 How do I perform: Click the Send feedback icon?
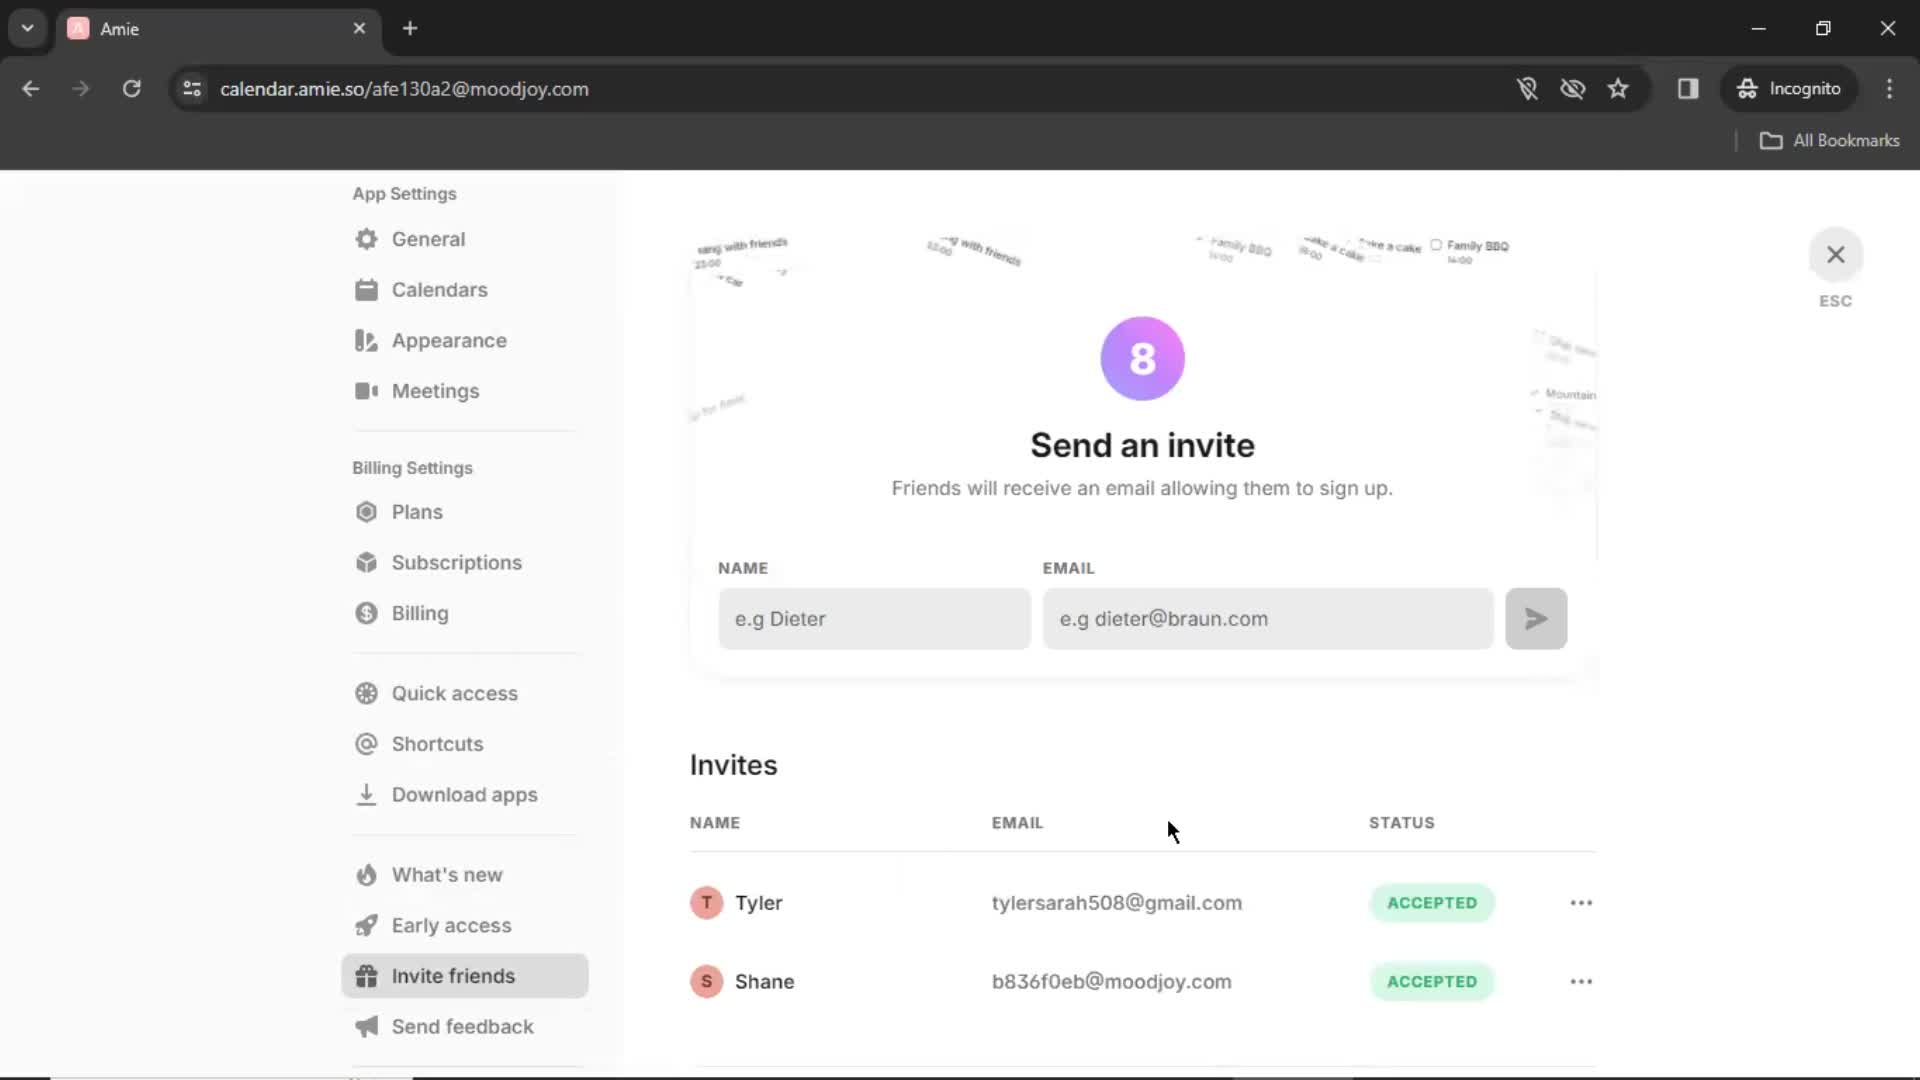[x=365, y=1026]
